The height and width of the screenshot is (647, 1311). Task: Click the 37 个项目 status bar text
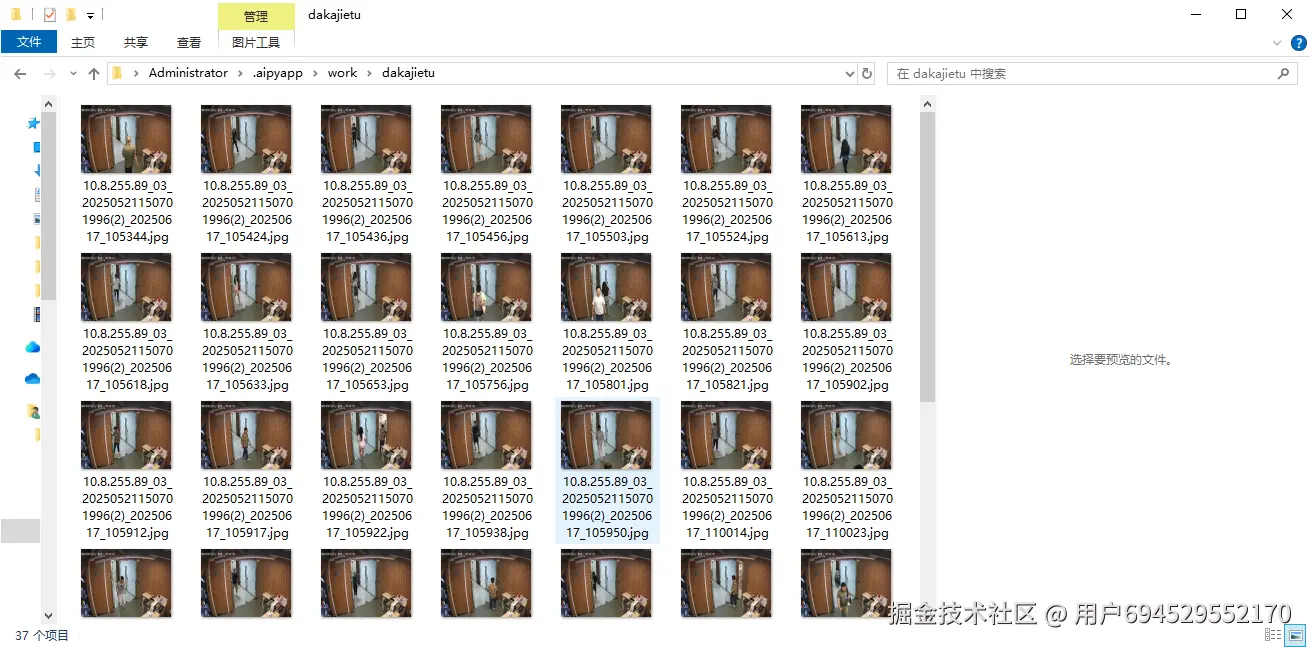(x=42, y=635)
